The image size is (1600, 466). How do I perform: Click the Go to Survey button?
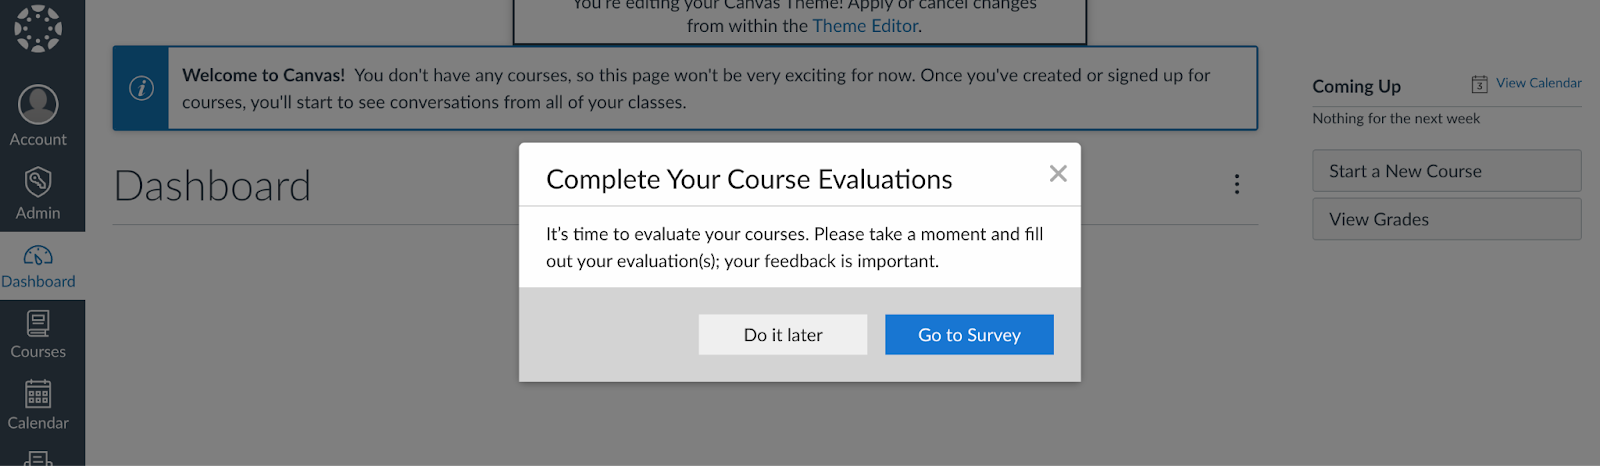coord(969,335)
